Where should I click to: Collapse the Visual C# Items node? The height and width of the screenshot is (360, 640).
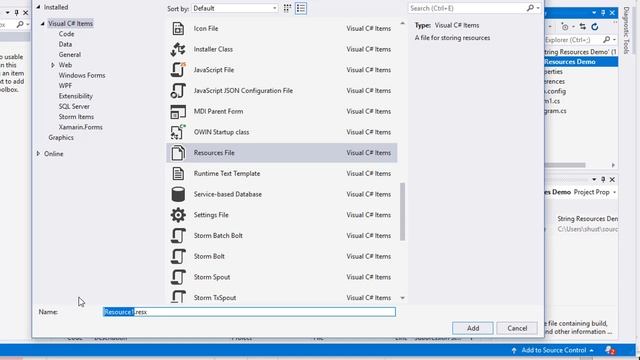tap(42, 24)
